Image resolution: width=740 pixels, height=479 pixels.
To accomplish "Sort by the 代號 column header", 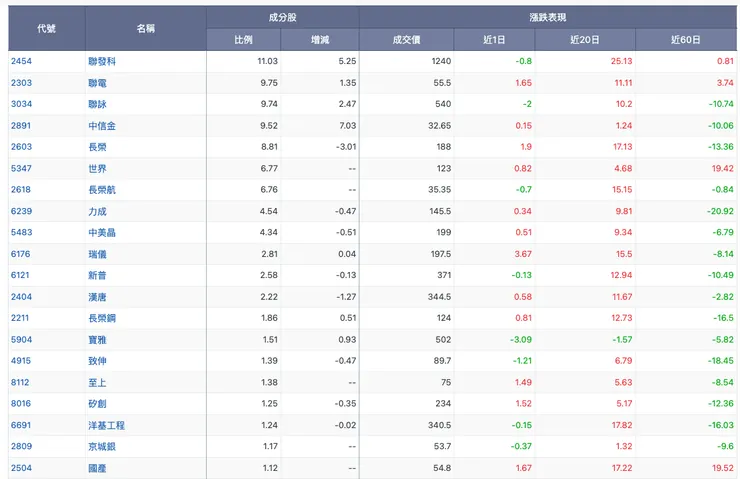I will (47, 28).
